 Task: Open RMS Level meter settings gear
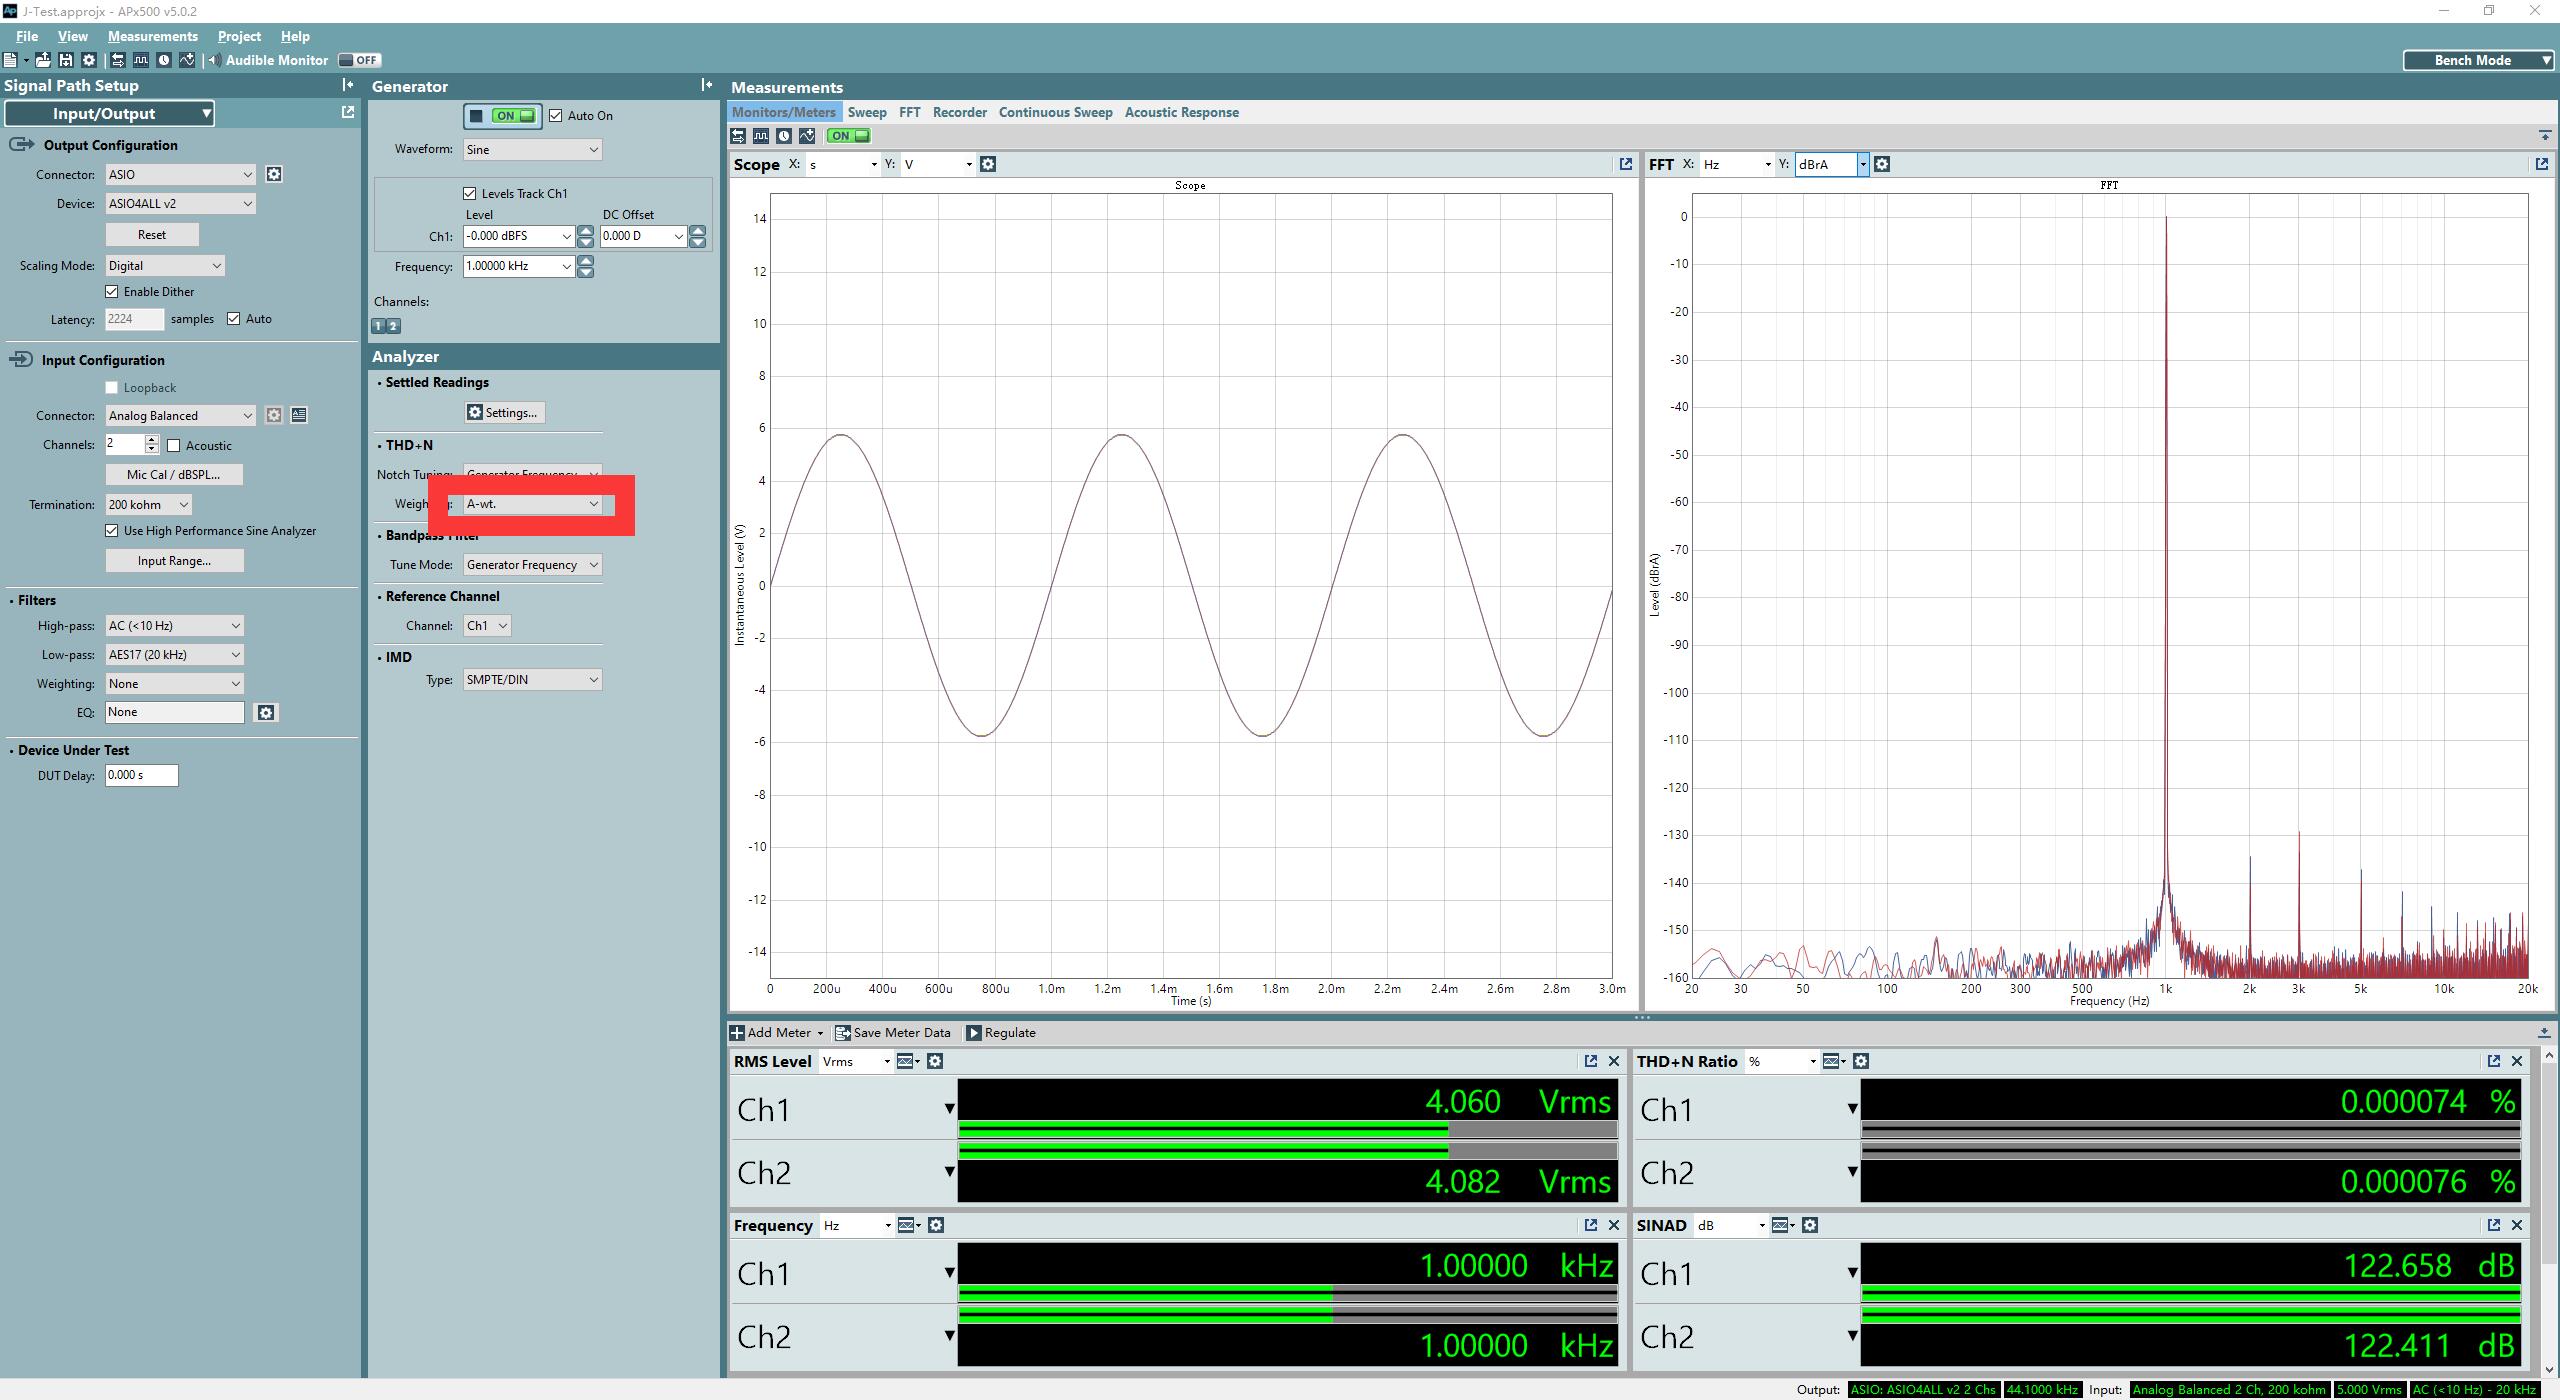click(935, 1061)
